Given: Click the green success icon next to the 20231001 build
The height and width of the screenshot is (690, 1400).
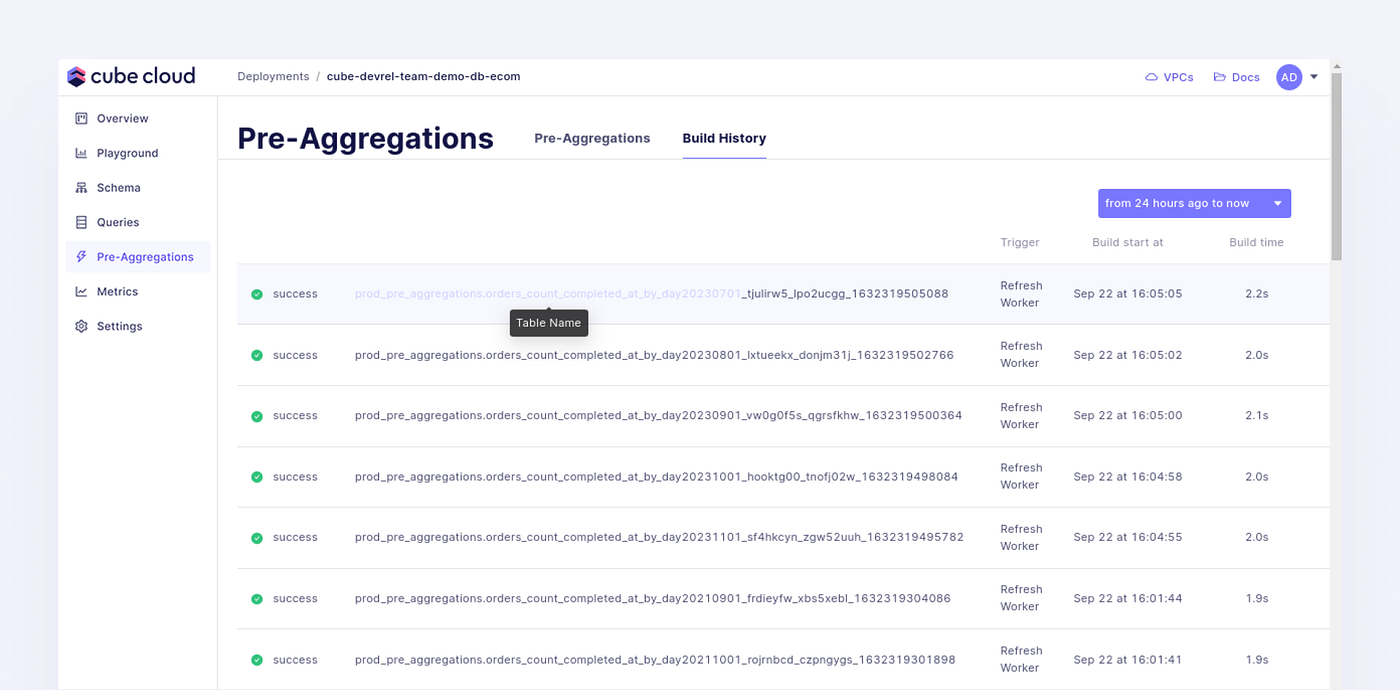Looking at the screenshot, I should [258, 476].
